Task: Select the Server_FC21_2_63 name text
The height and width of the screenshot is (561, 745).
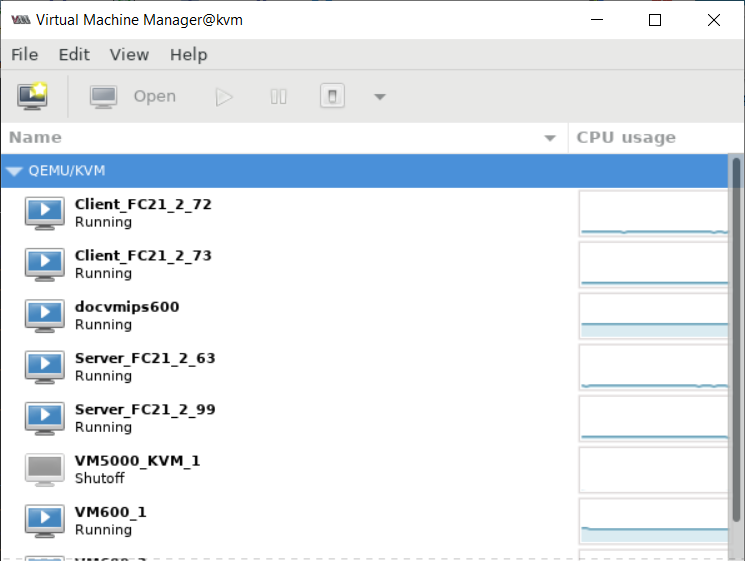Action: (145, 358)
